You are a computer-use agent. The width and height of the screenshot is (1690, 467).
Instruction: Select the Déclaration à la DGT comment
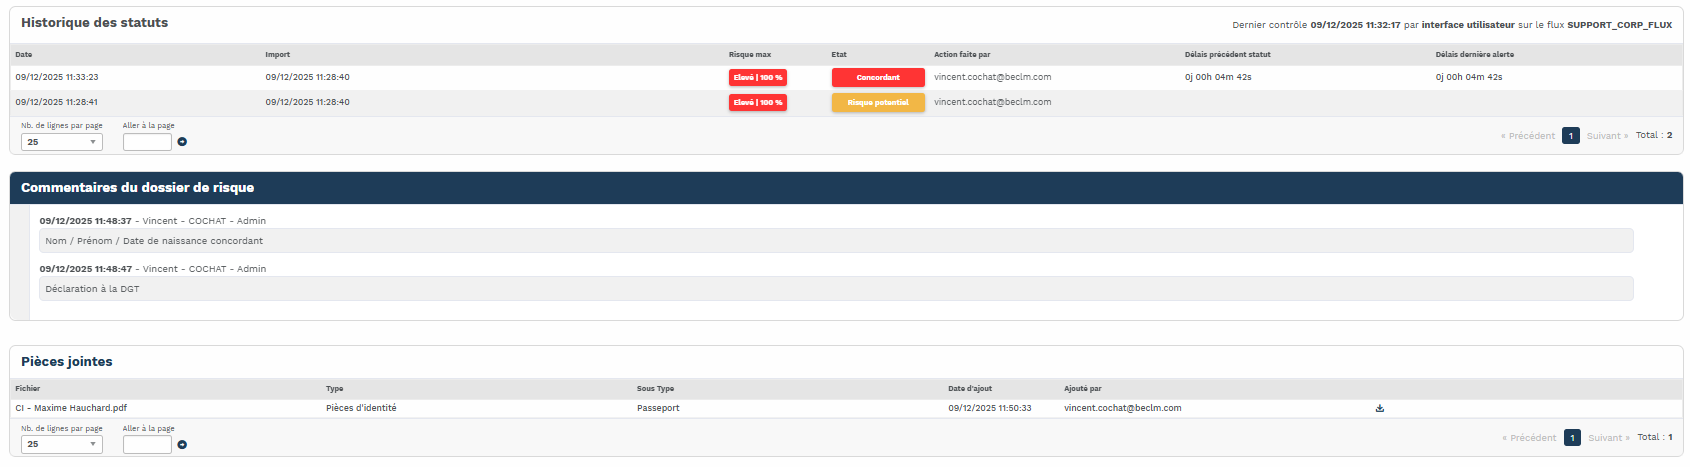click(x=835, y=289)
